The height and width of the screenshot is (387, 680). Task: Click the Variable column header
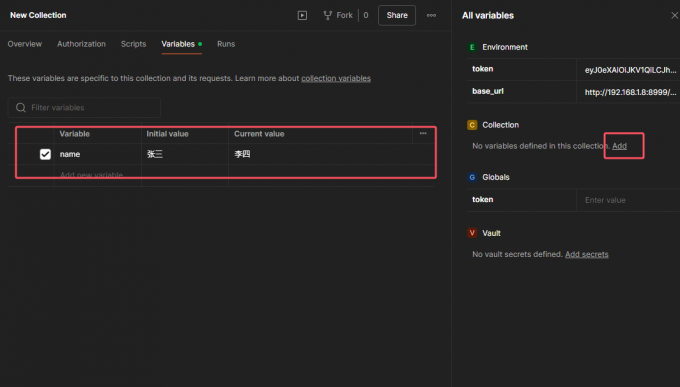click(75, 134)
